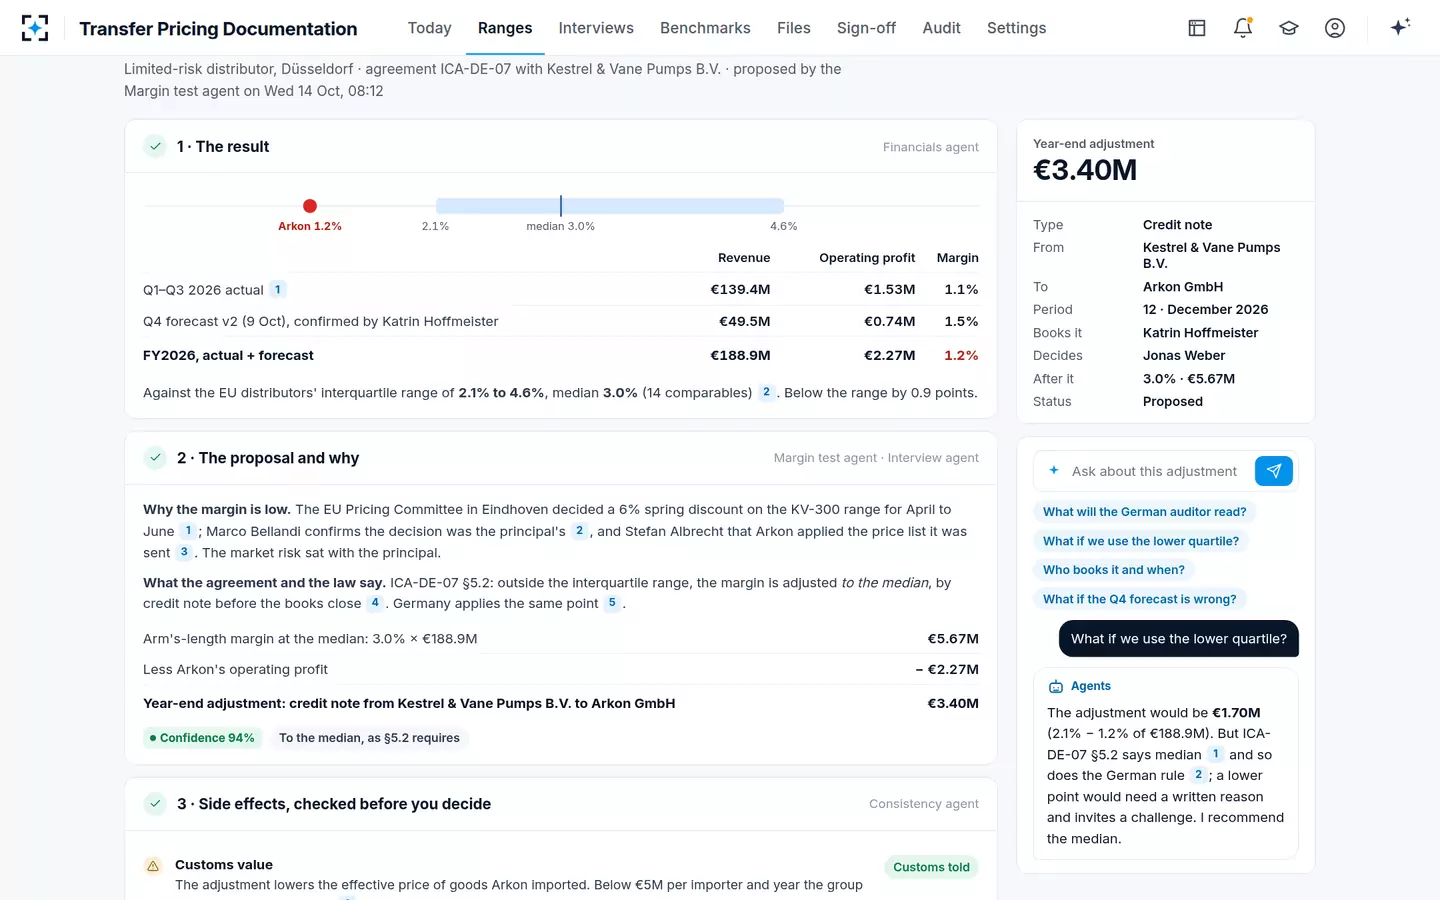
Task: Click the To the median, as §5.2 requires chip
Action: click(369, 738)
